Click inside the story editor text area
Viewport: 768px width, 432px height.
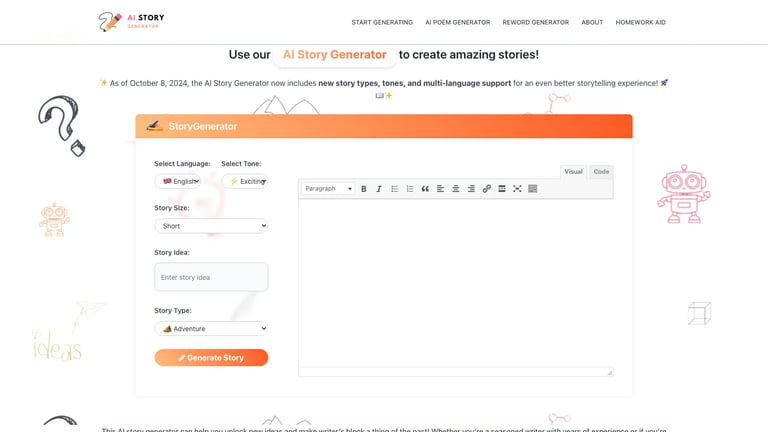tap(456, 283)
